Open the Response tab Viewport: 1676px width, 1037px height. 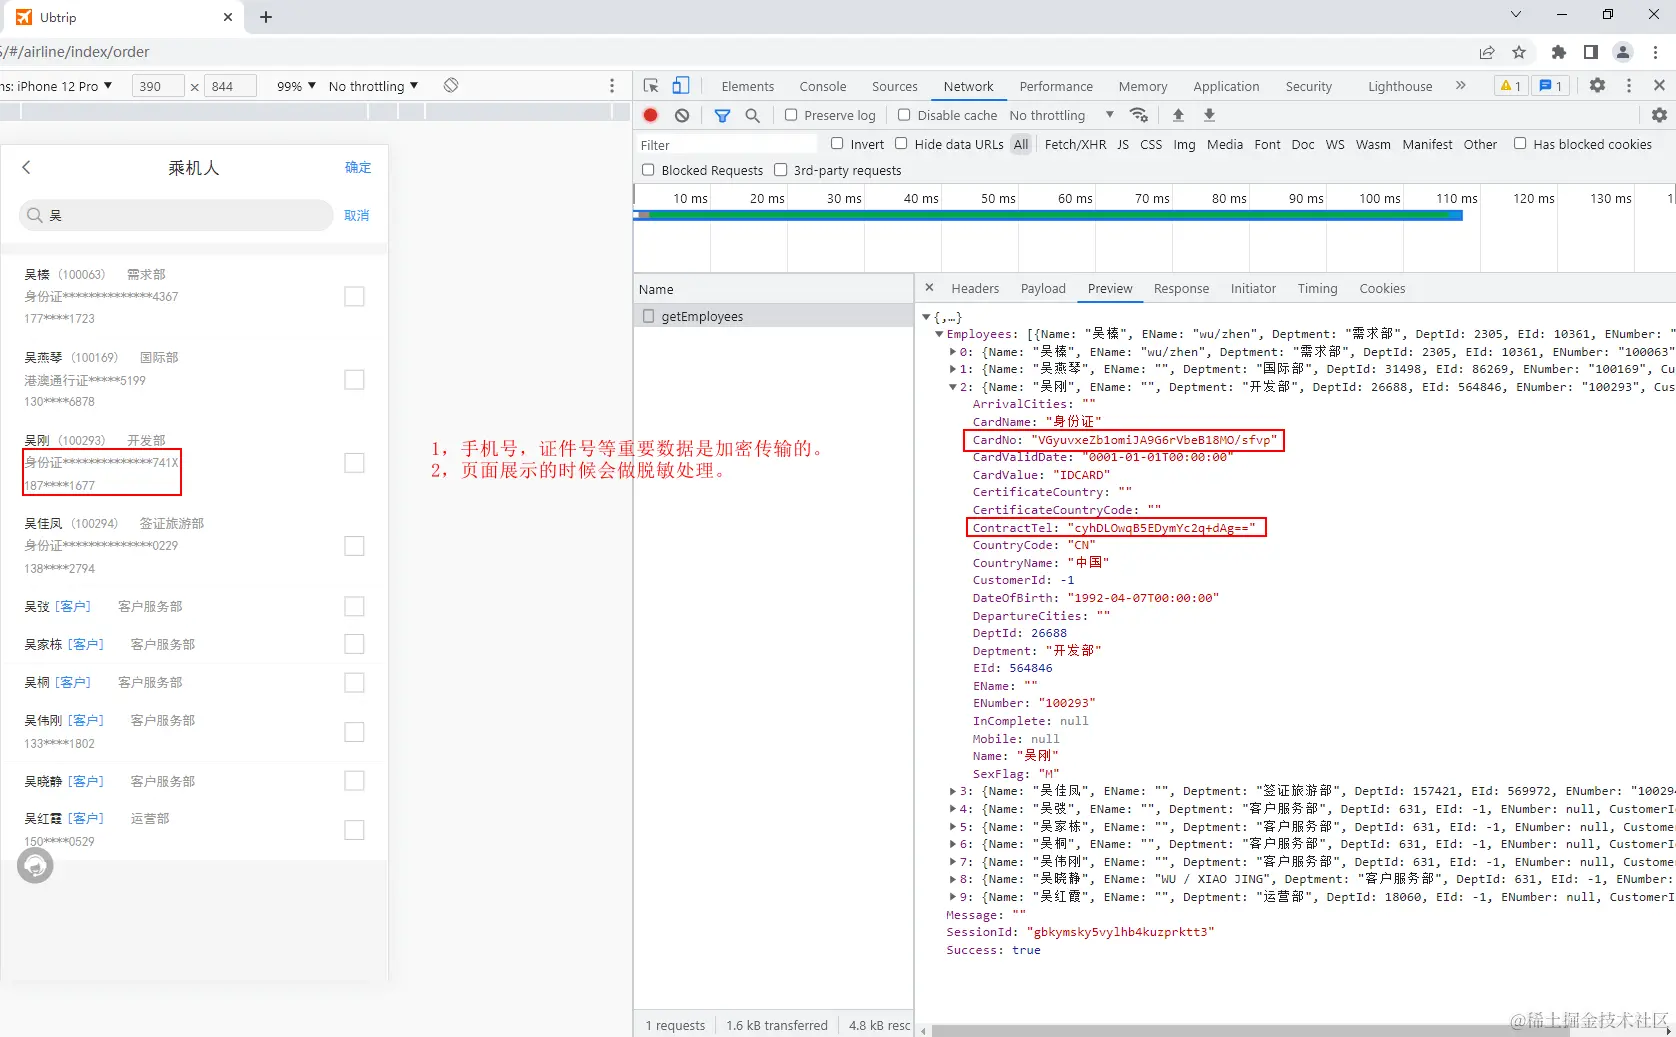coord(1181,288)
